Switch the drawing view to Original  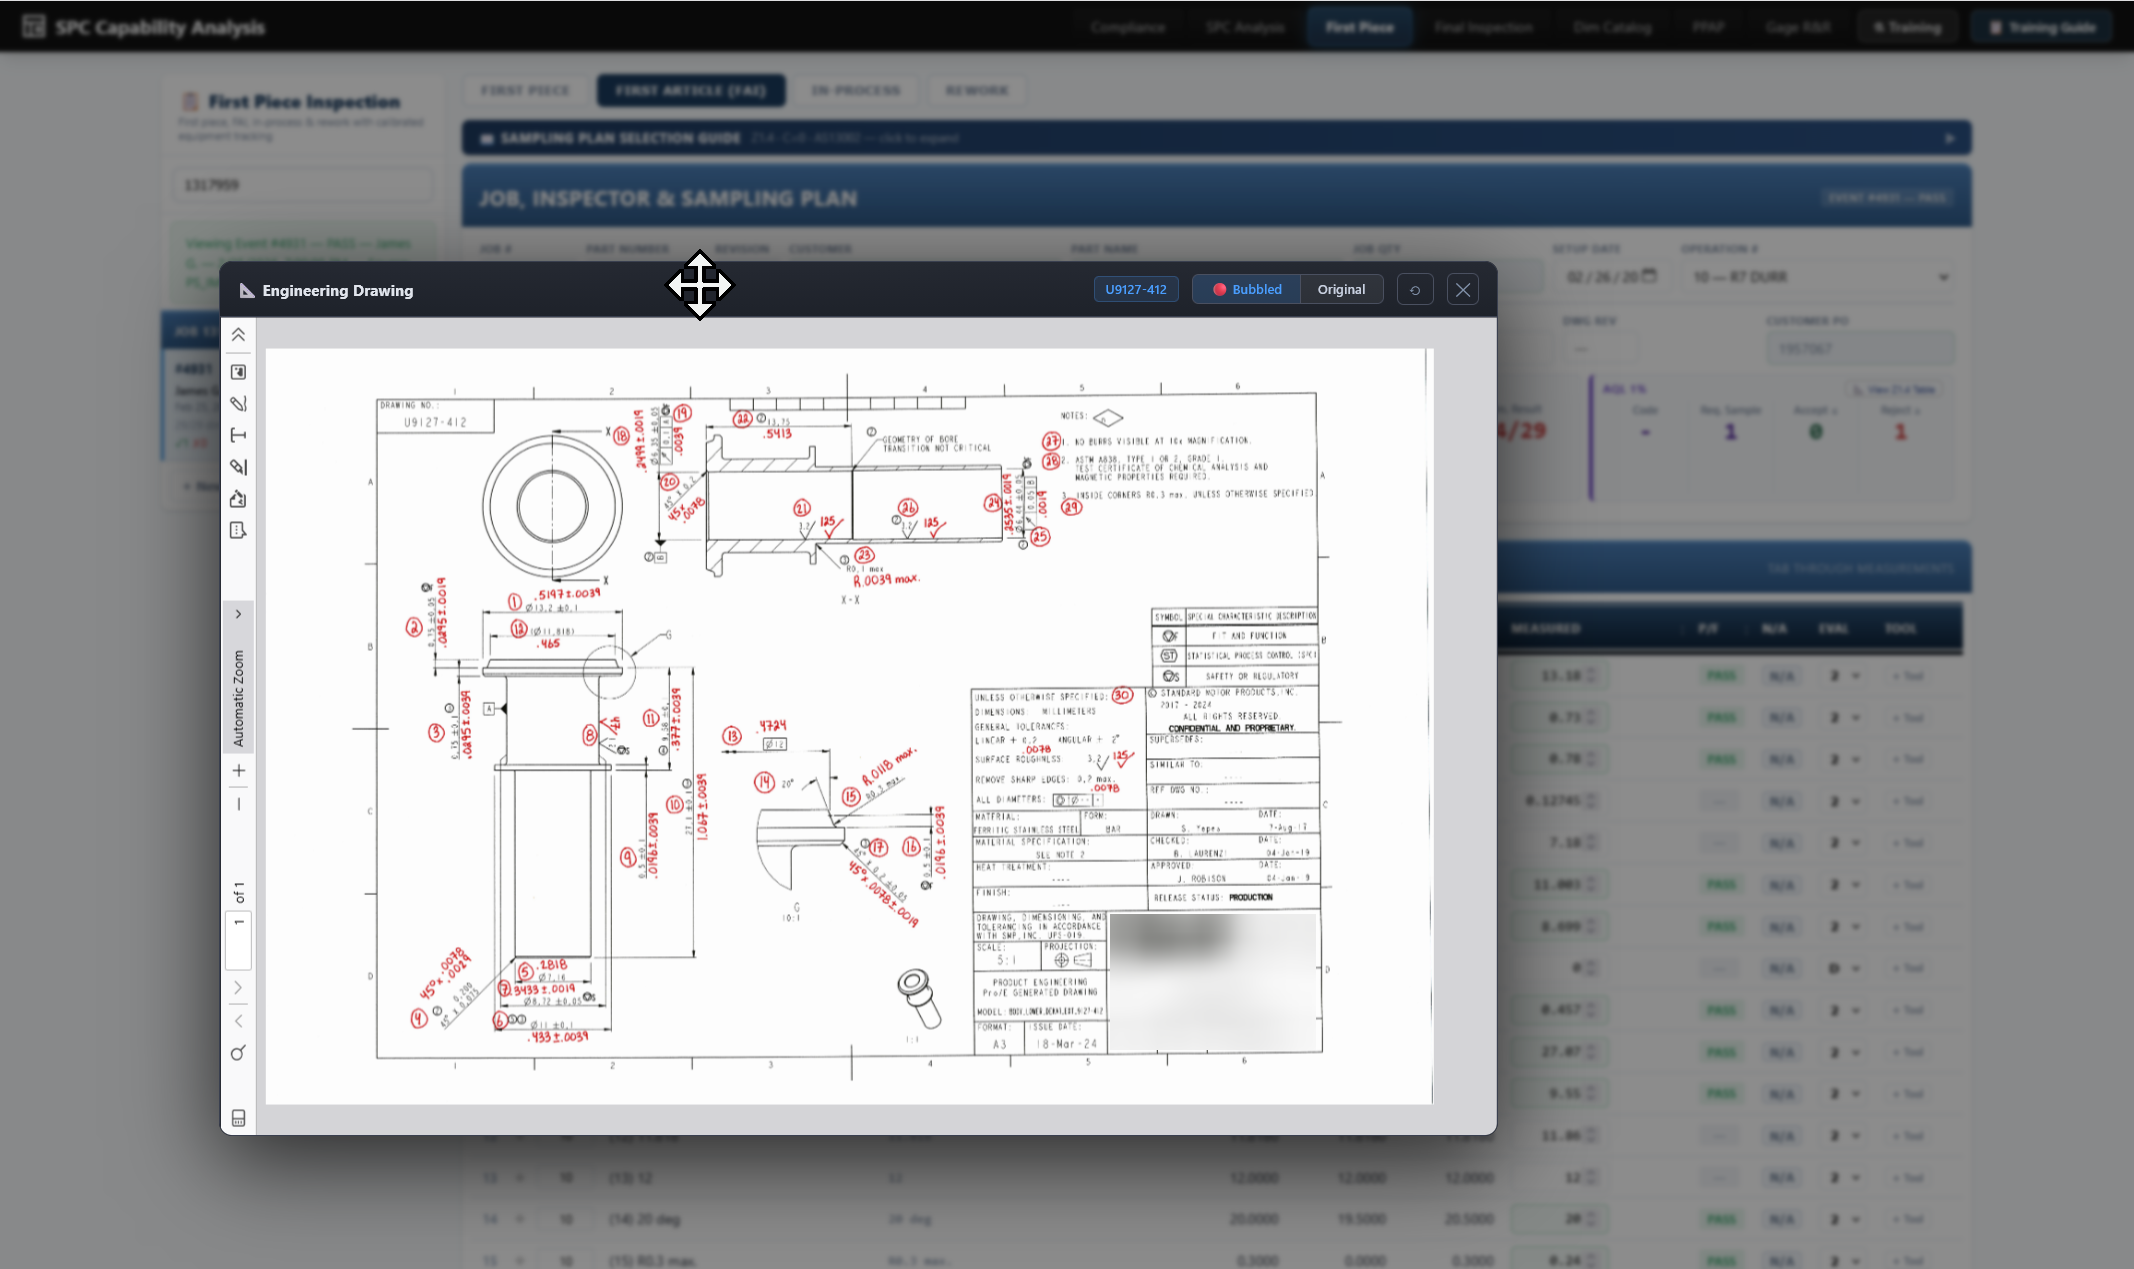(x=1340, y=289)
